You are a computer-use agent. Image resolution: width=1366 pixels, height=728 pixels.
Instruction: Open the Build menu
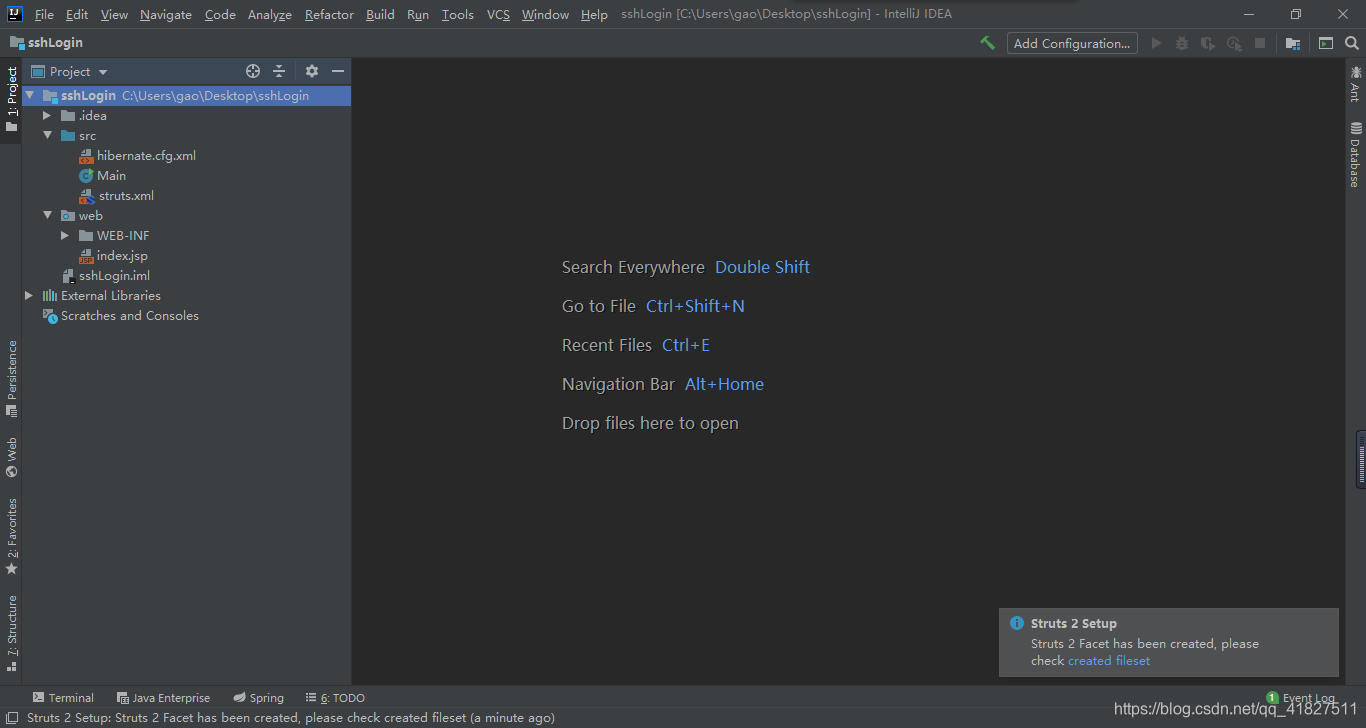[380, 14]
